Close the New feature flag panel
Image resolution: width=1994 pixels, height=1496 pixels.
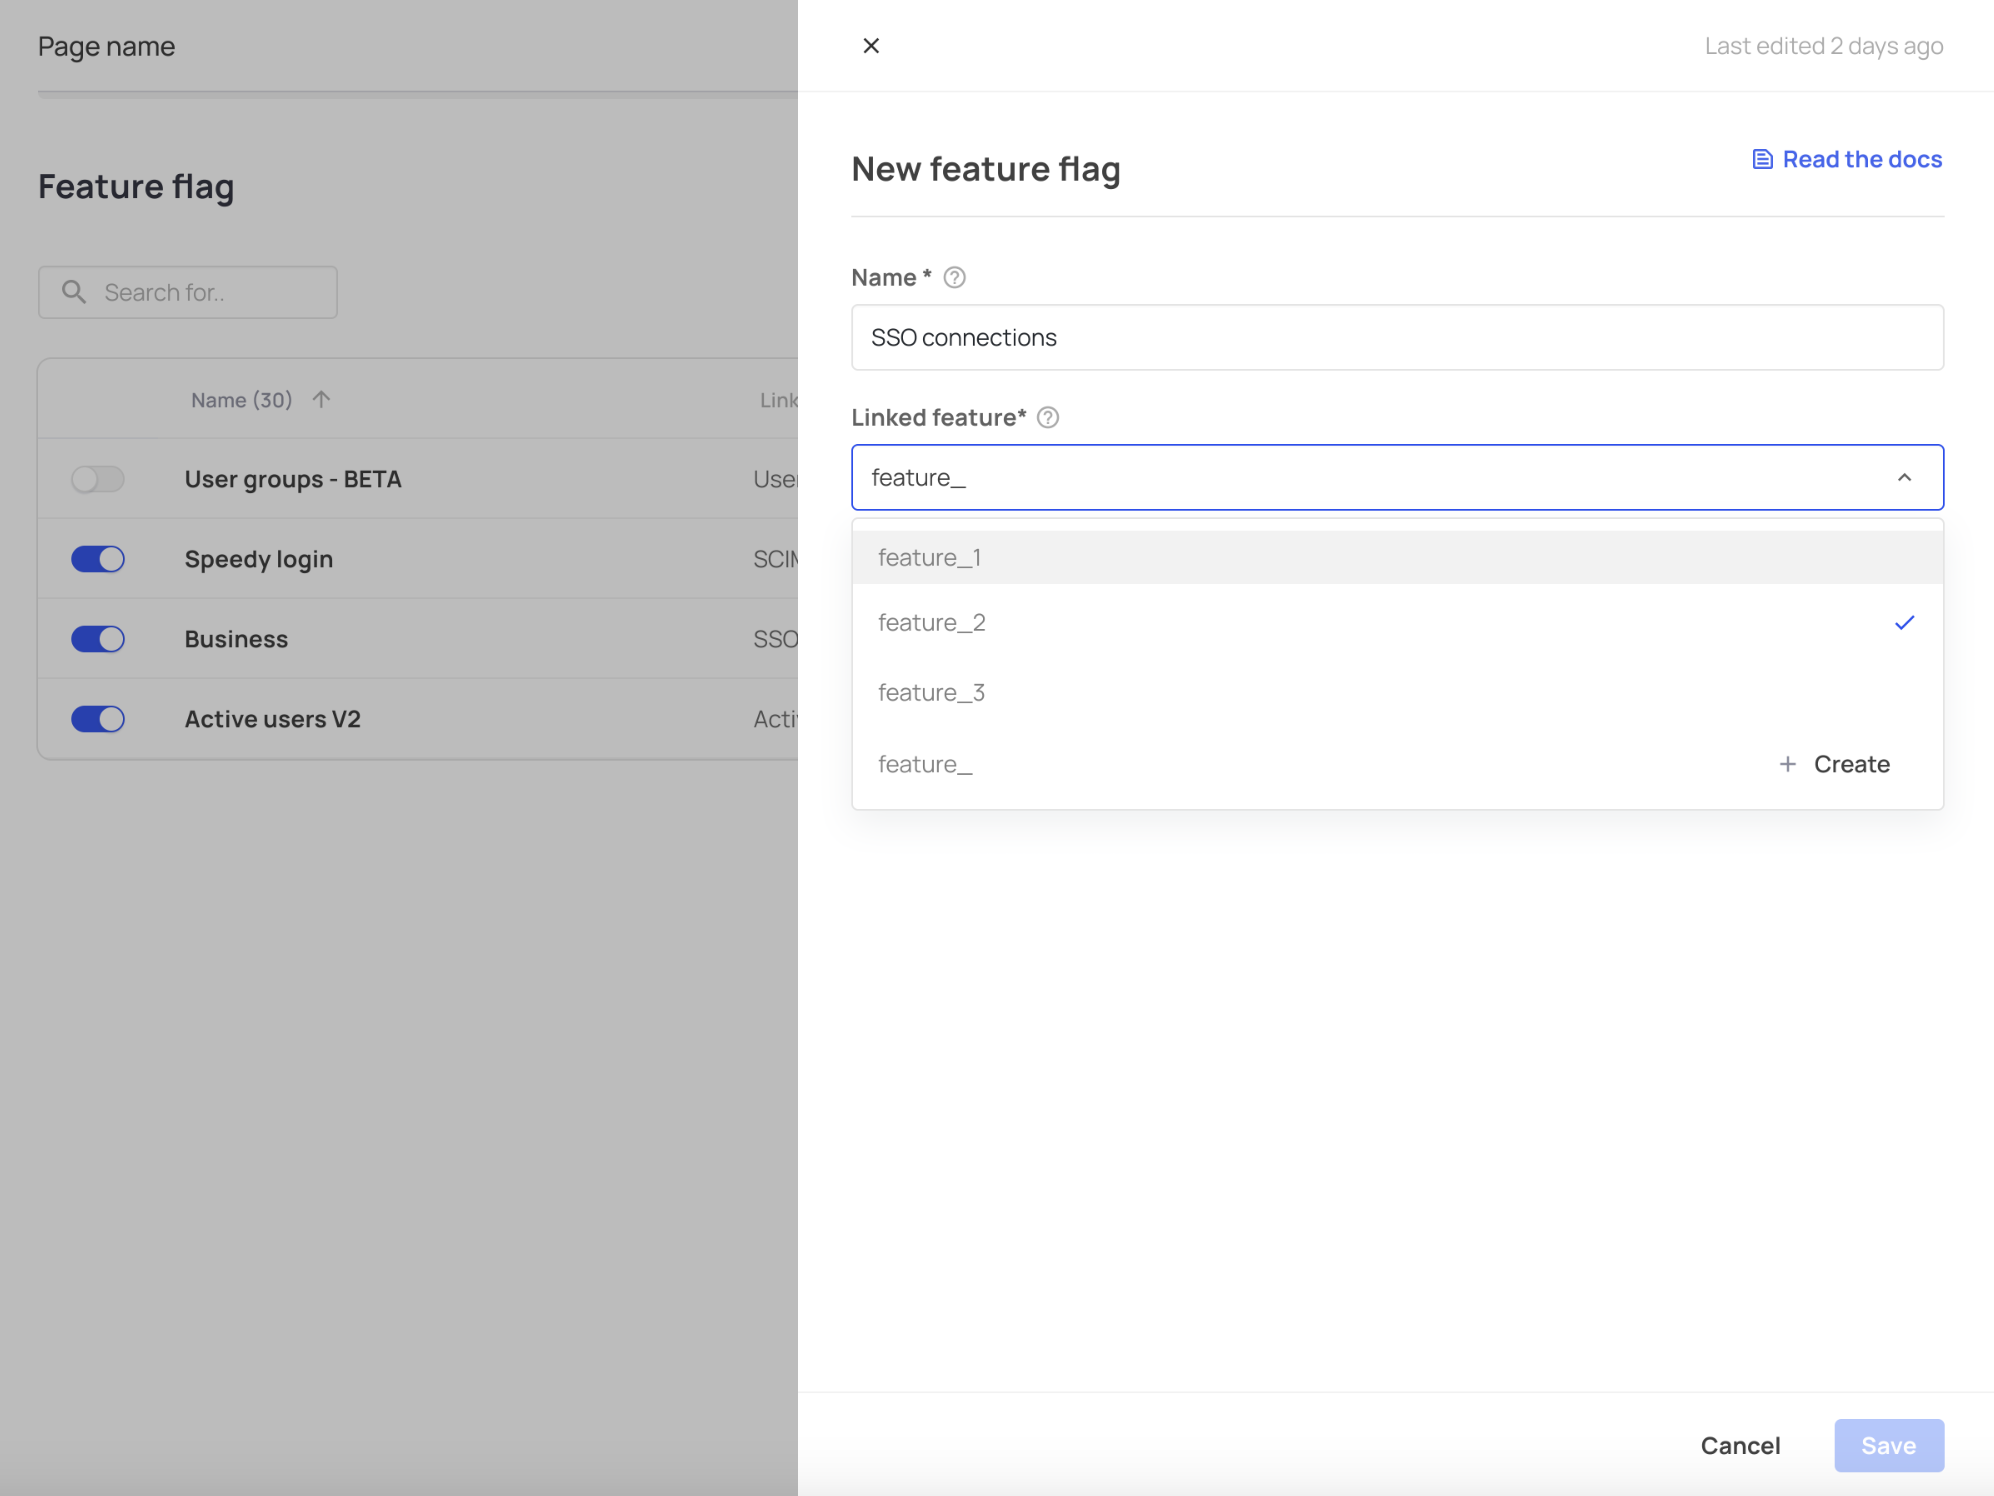[871, 46]
